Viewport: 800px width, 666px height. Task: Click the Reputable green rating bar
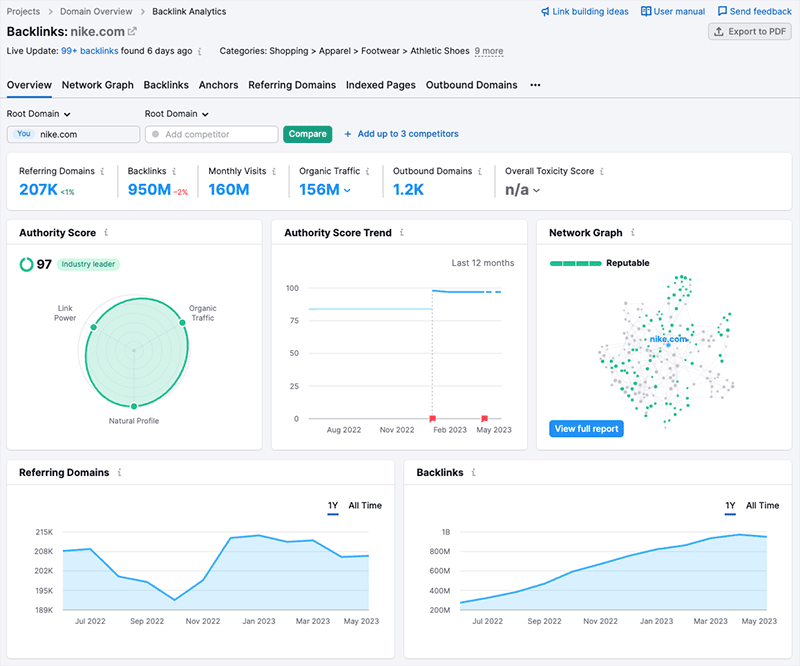(576, 263)
